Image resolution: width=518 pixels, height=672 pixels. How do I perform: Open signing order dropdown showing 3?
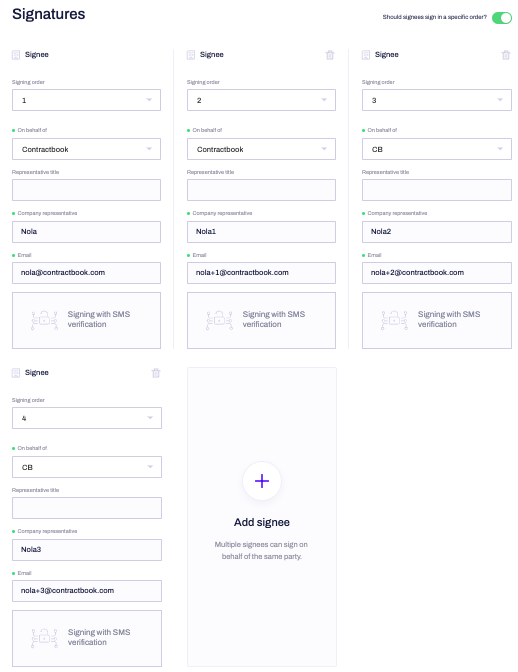[x=437, y=100]
